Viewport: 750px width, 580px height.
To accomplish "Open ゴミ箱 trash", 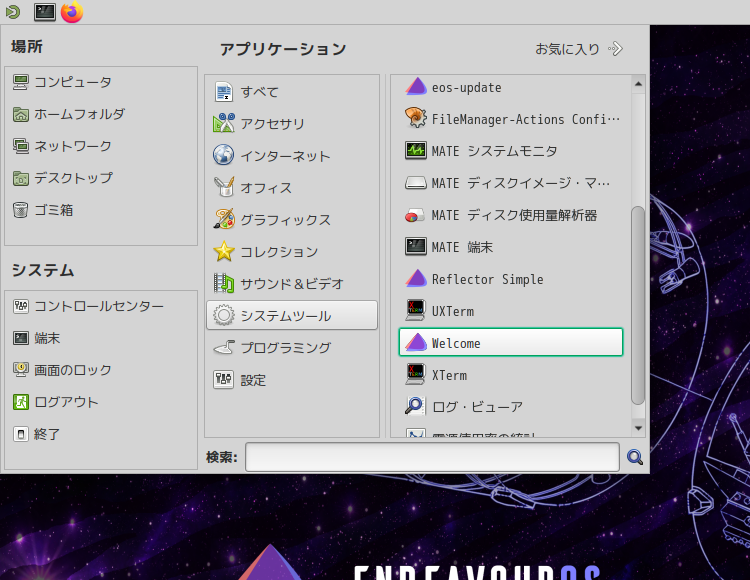I will pyautogui.click(x=101, y=210).
